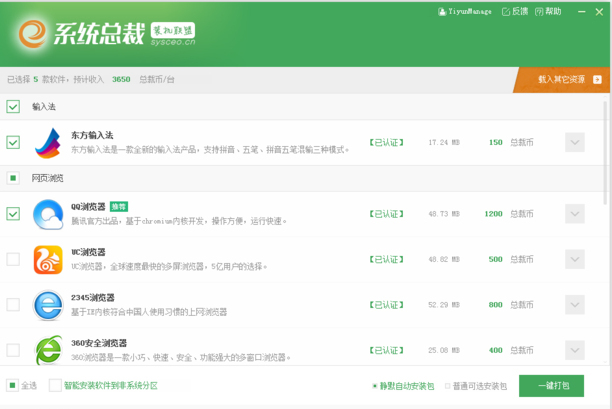
Task: Click 【已认证】 label in QQ浏览器 row
Action: click(386, 214)
